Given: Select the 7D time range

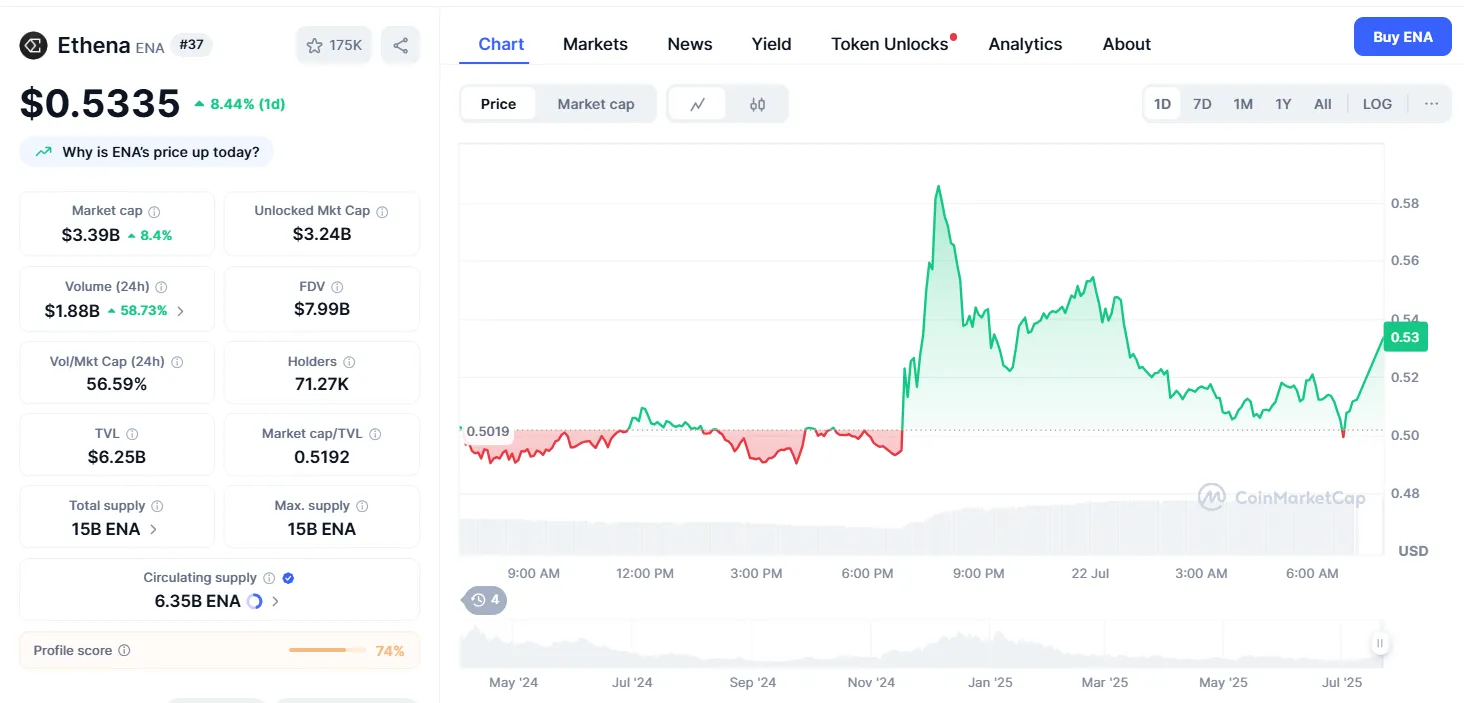Looking at the screenshot, I should pyautogui.click(x=1202, y=104).
